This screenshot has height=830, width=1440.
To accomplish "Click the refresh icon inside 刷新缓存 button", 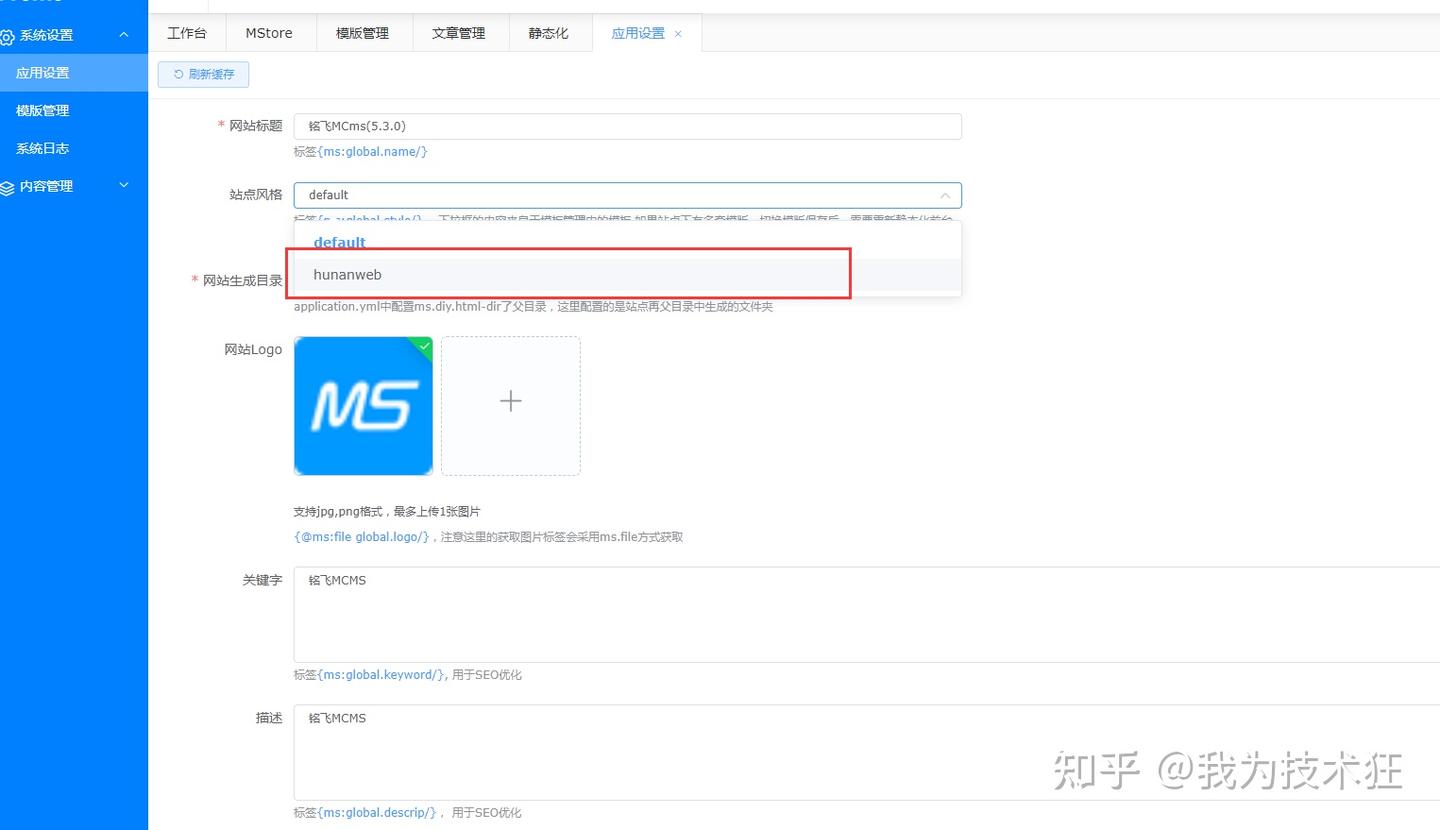I will 177,74.
